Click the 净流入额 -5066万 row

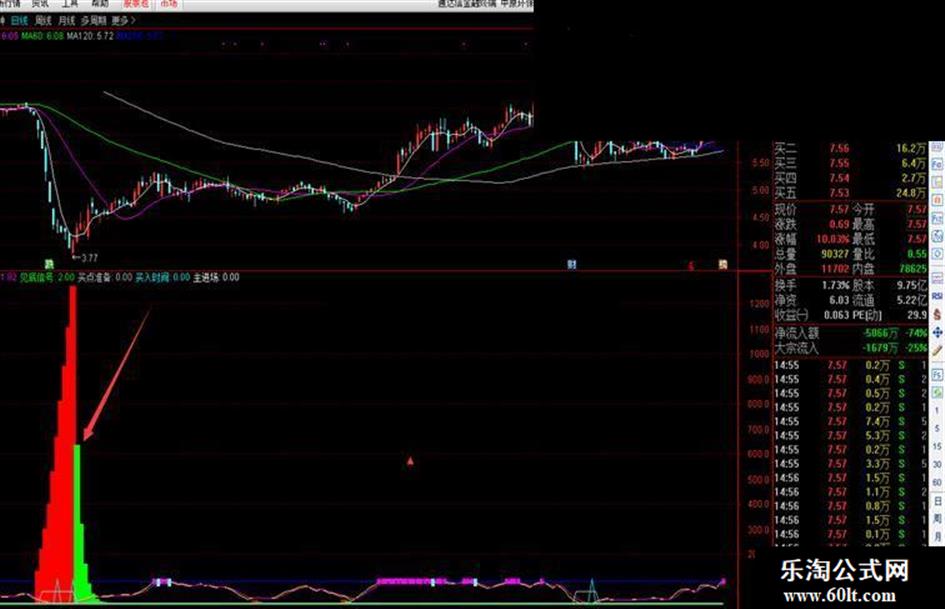tap(850, 333)
